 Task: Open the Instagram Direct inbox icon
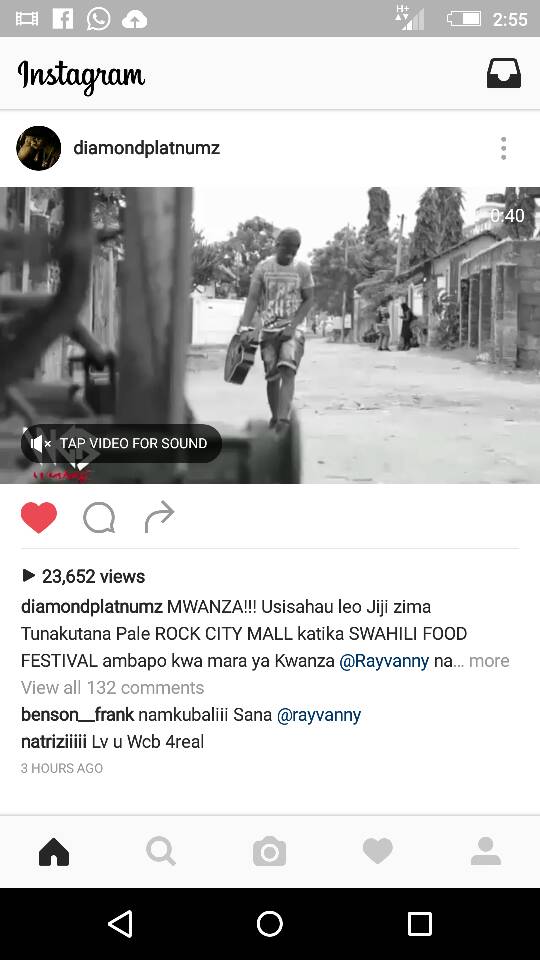point(503,73)
